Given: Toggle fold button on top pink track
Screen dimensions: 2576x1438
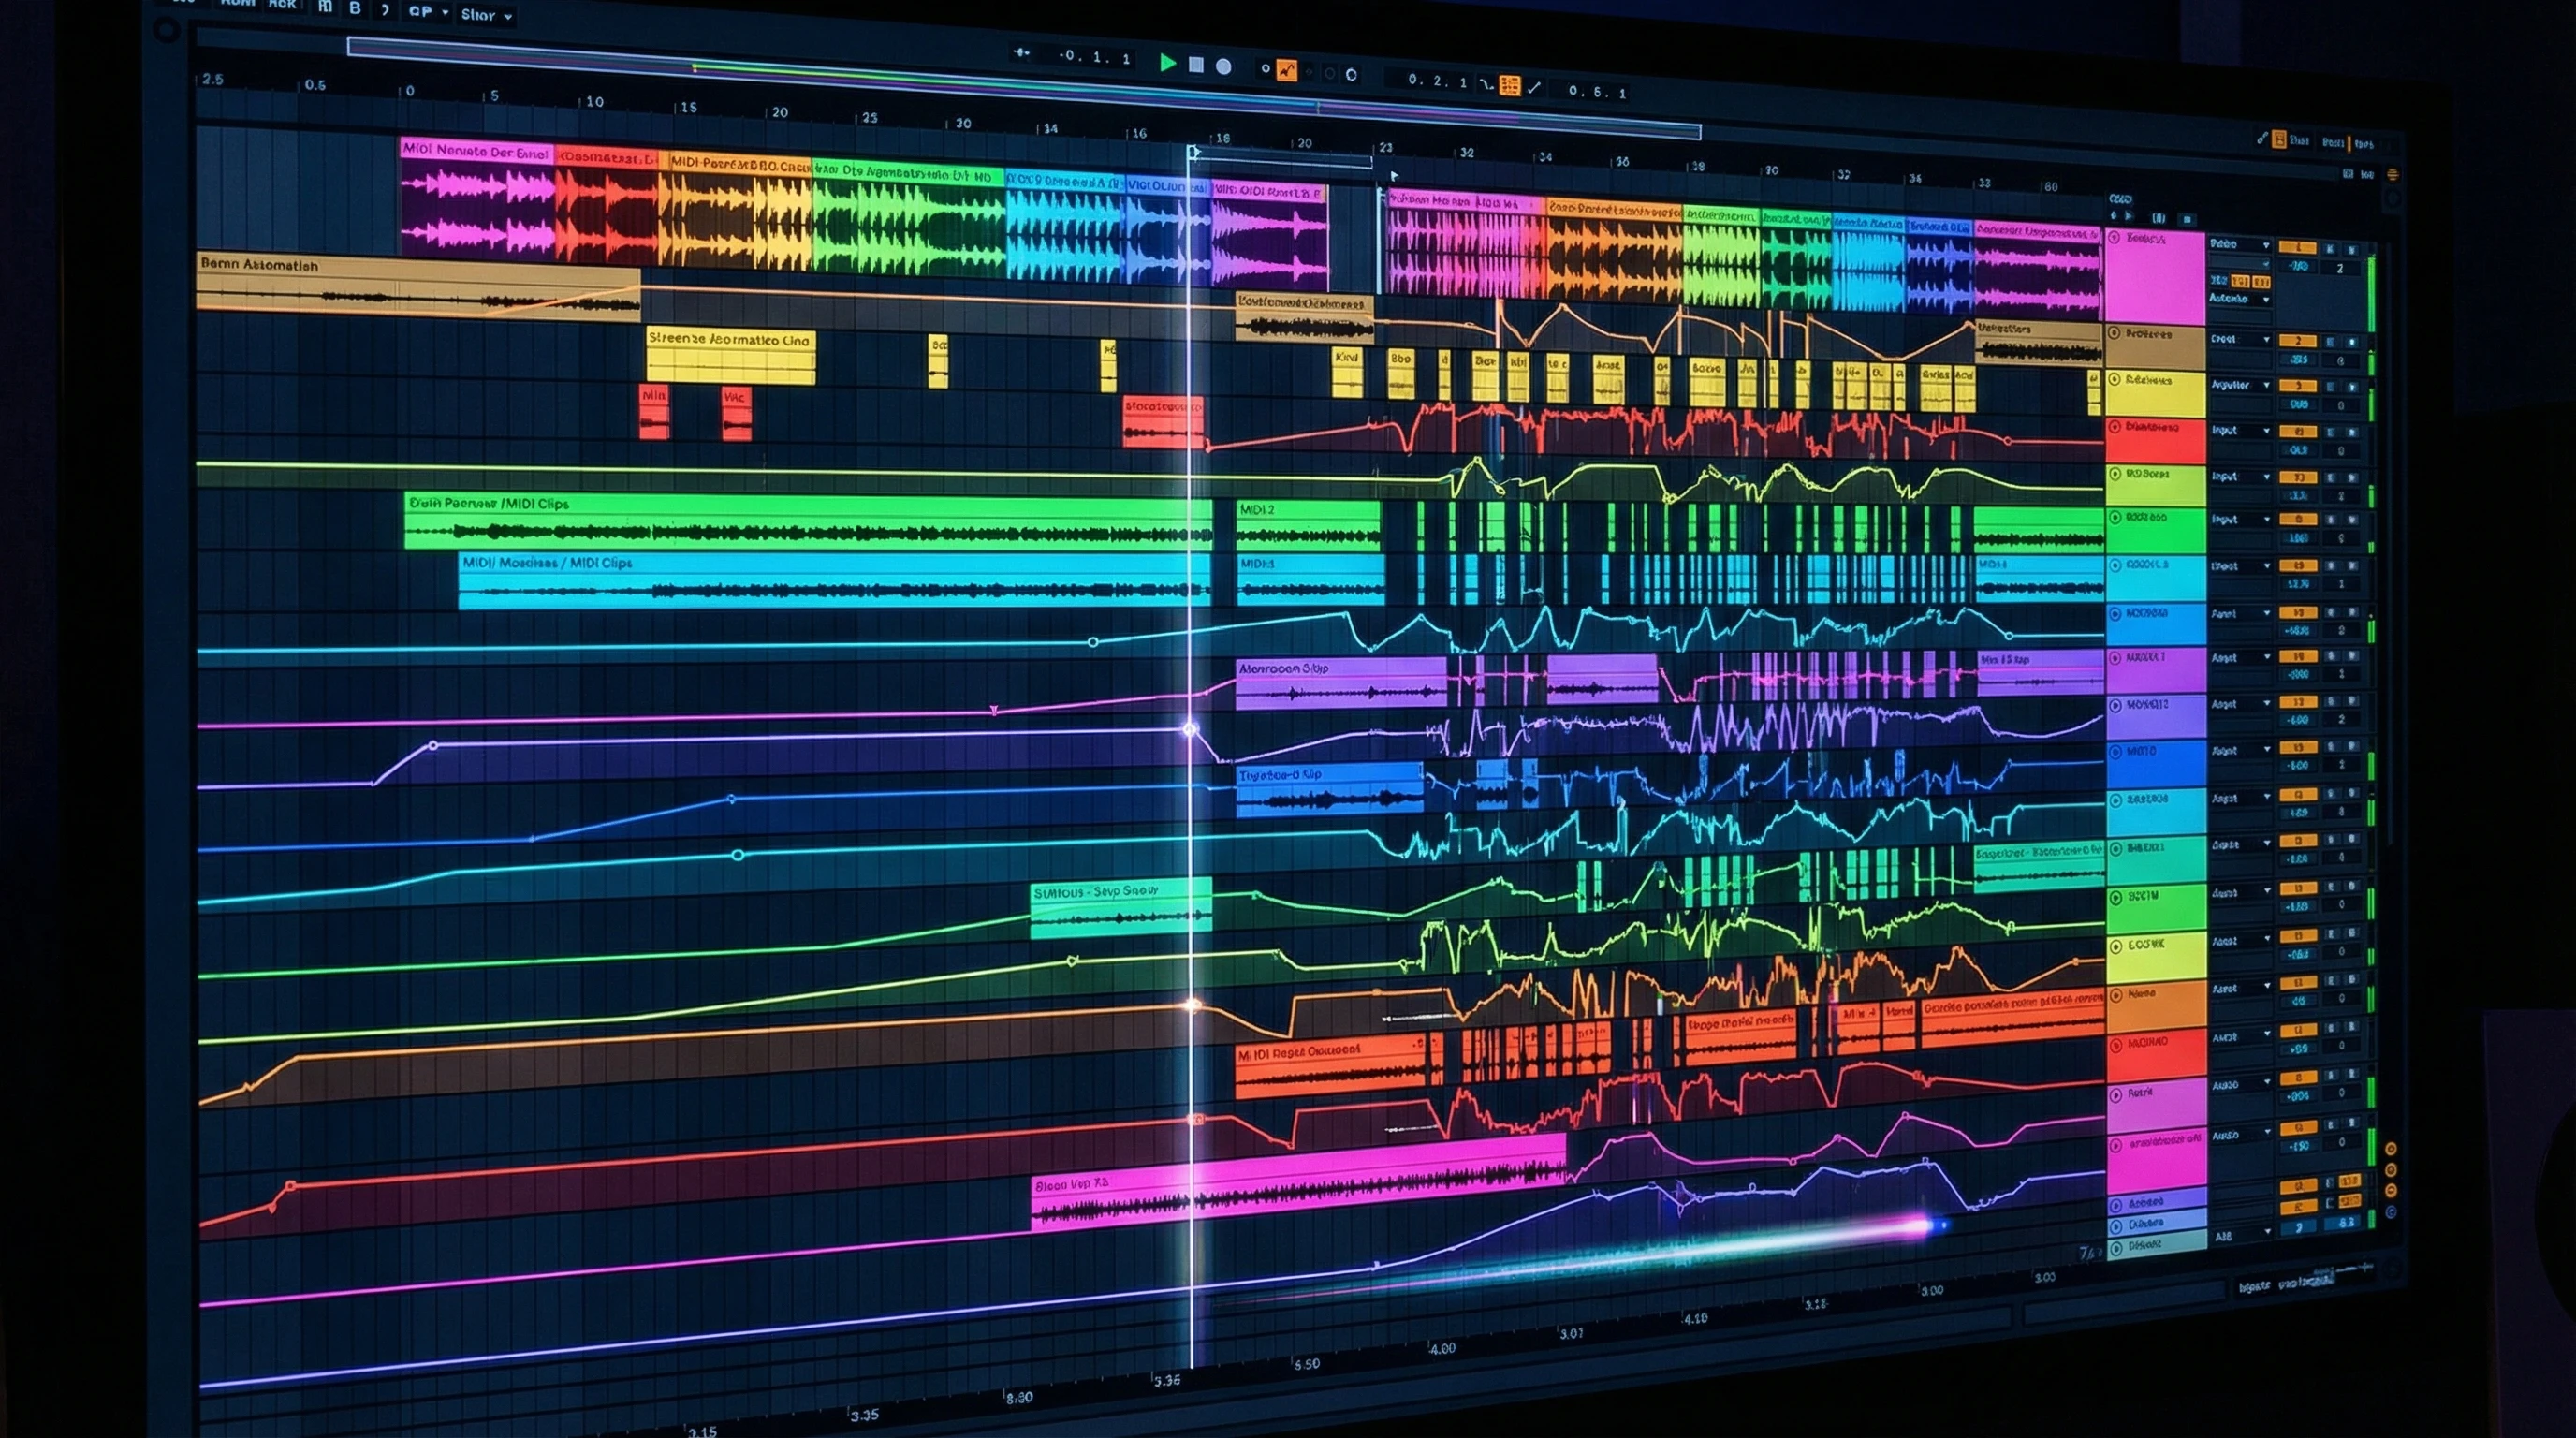Looking at the screenshot, I should 2114,238.
